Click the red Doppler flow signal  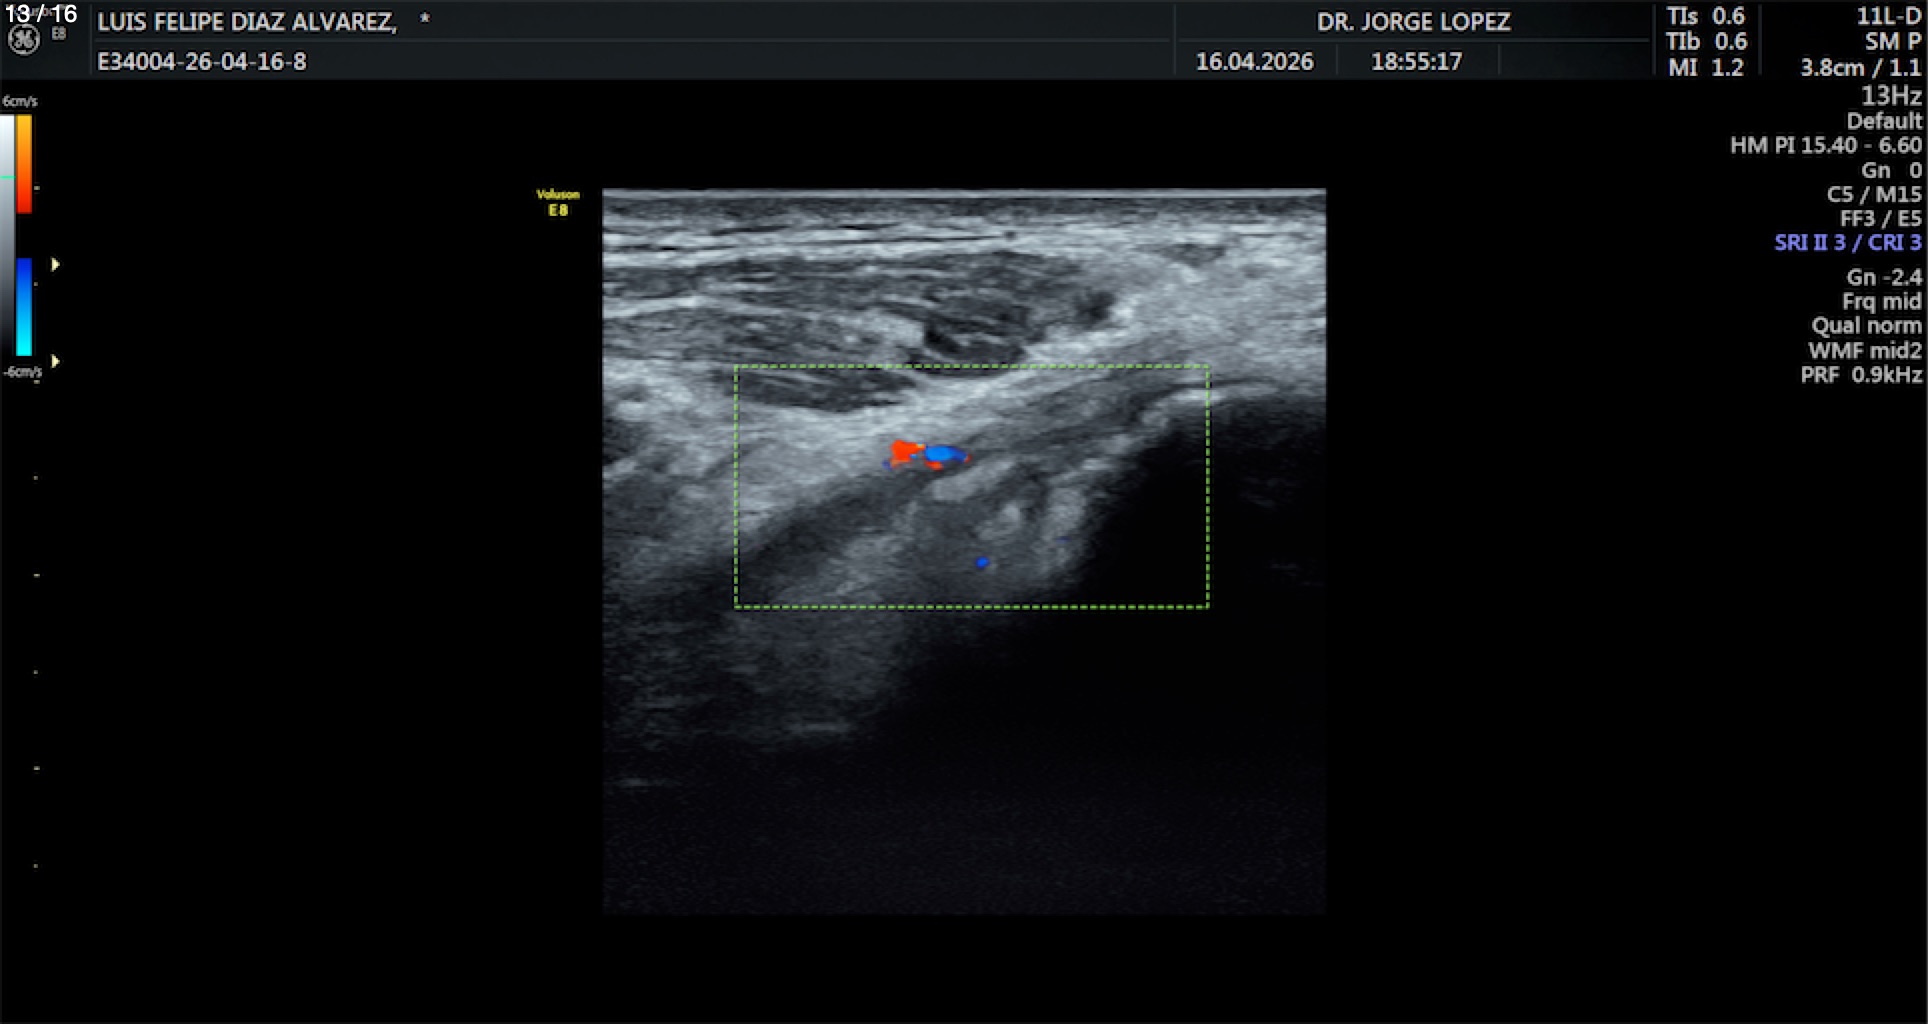[x=905, y=452]
